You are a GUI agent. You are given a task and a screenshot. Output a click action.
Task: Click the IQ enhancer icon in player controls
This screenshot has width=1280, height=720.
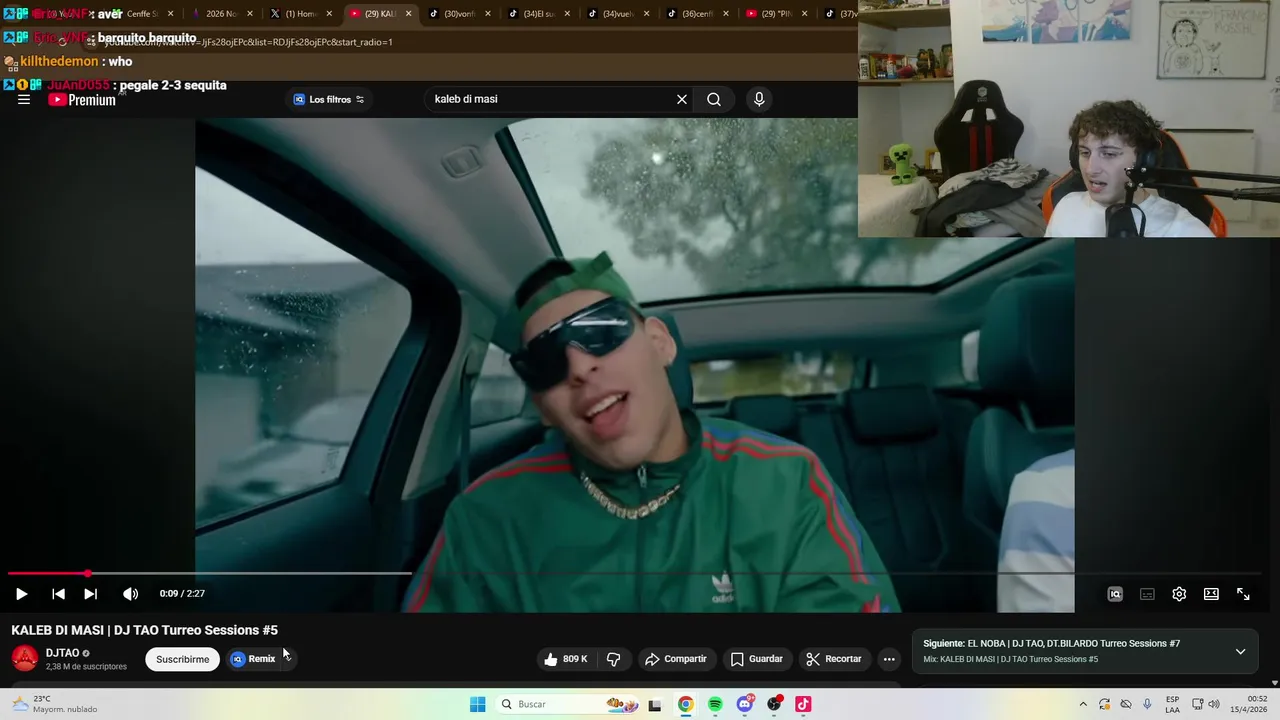point(1115,594)
